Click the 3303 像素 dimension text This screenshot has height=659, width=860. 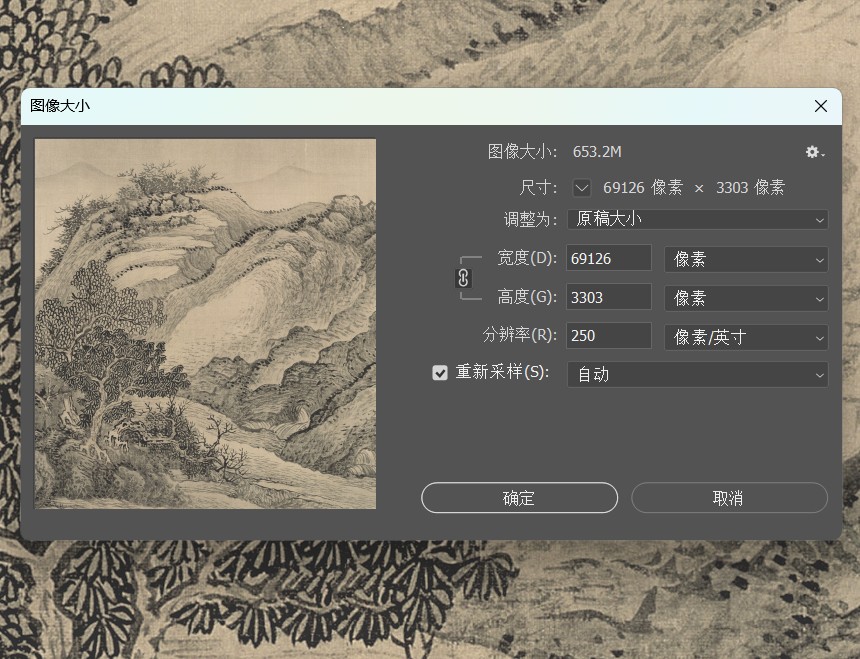750,188
